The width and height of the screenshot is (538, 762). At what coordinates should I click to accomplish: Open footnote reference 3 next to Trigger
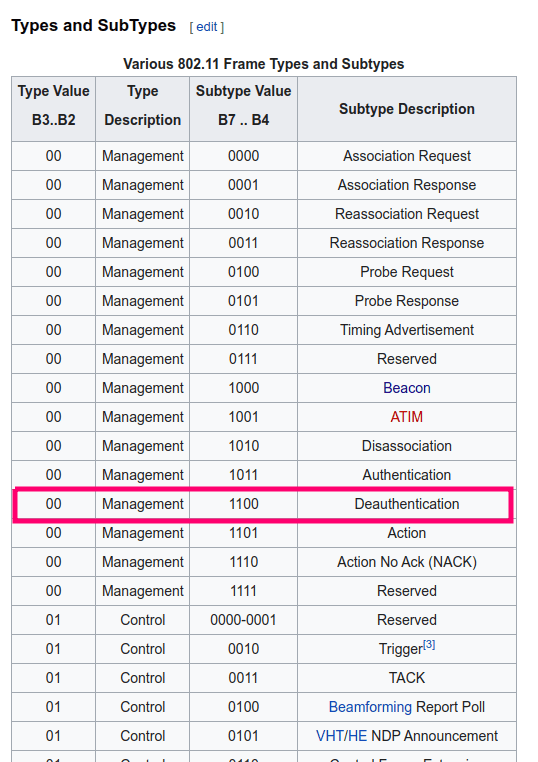tap(429, 644)
